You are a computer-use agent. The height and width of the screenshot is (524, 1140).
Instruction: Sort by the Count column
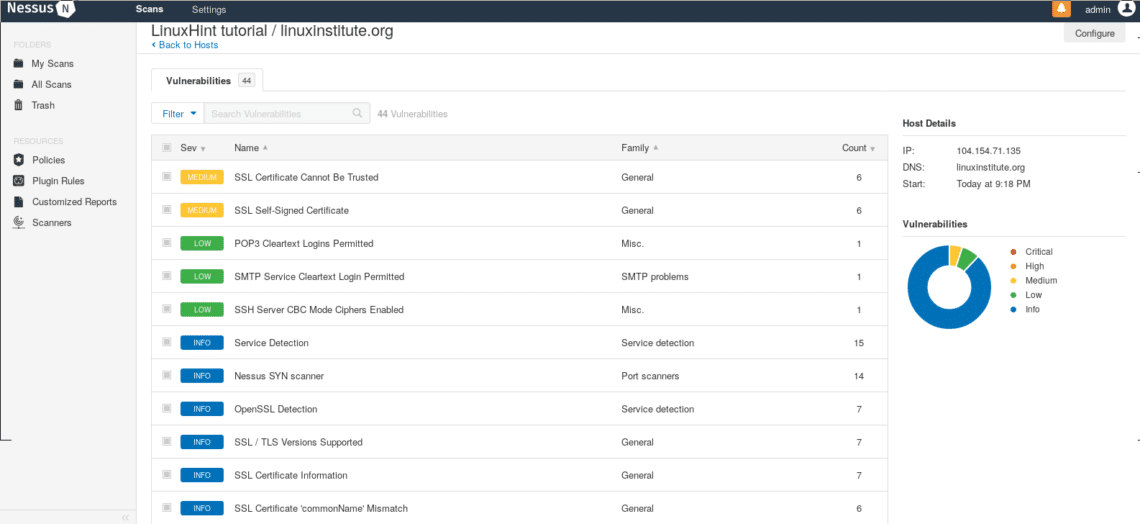859,148
